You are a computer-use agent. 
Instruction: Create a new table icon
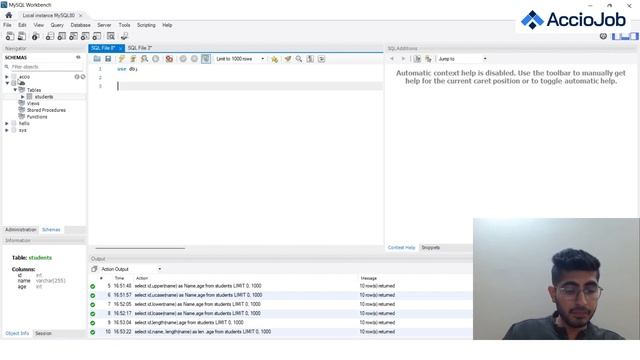coord(61,36)
